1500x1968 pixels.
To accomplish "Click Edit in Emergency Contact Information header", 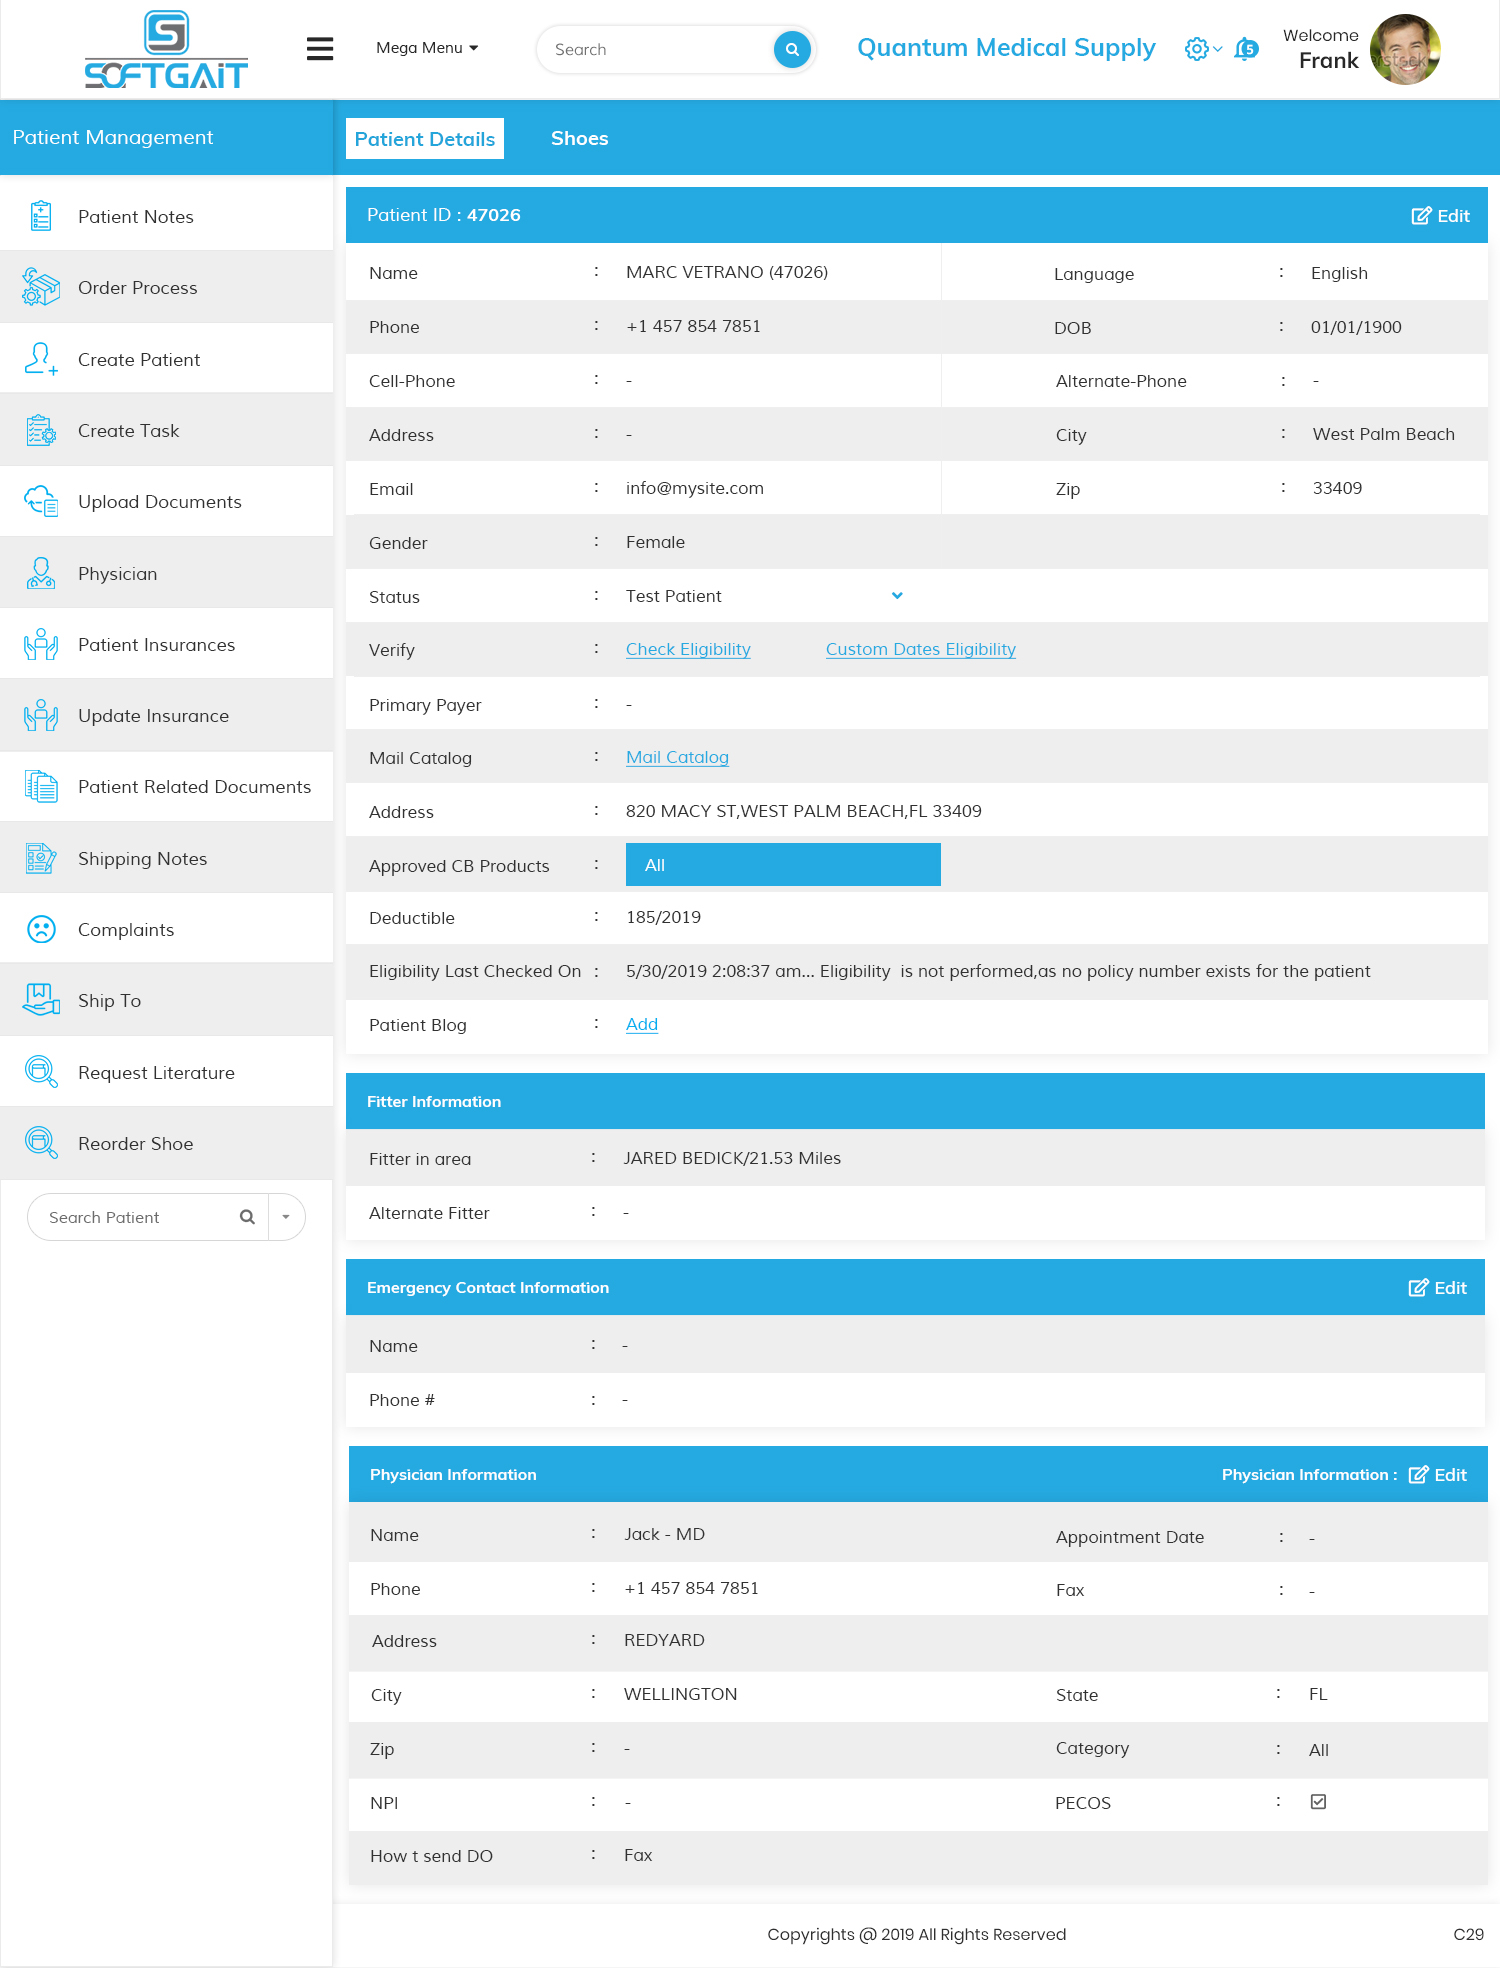I will point(1438,1288).
